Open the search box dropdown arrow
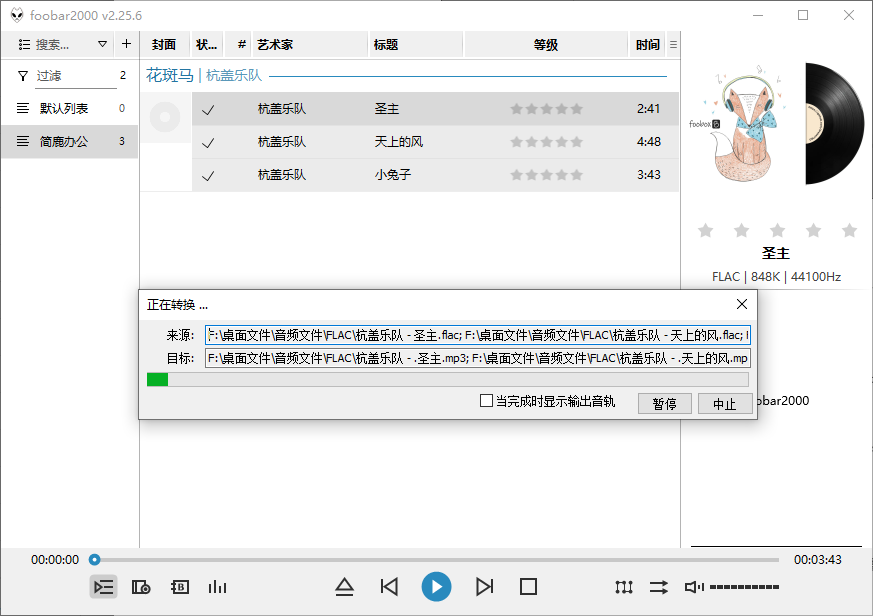Screen dimensions: 873x616 tap(103, 44)
